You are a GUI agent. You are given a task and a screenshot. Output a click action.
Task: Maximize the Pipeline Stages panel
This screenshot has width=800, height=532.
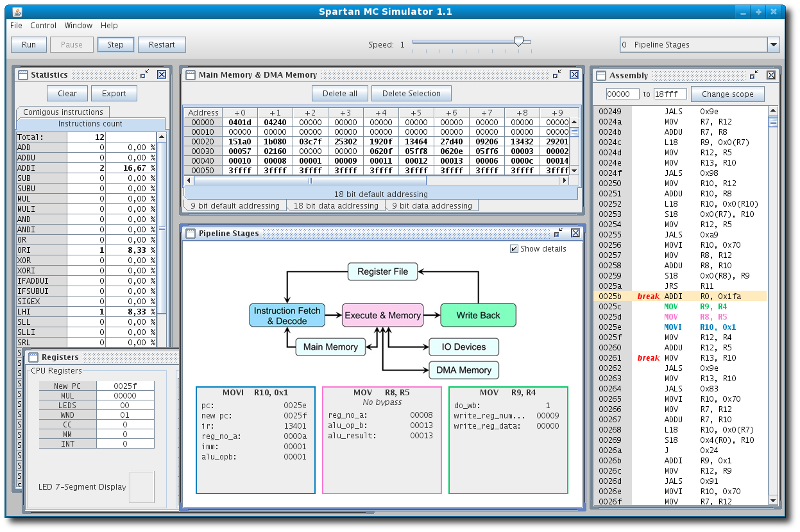(x=558, y=233)
